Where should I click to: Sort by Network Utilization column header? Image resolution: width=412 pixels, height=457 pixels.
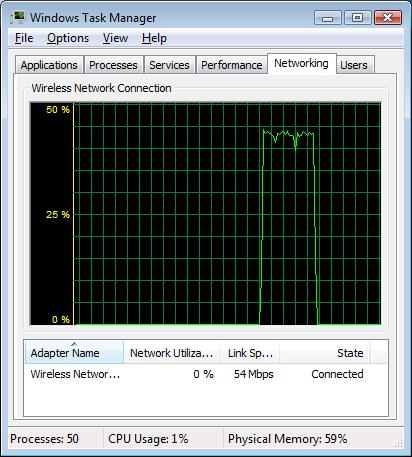(171, 352)
